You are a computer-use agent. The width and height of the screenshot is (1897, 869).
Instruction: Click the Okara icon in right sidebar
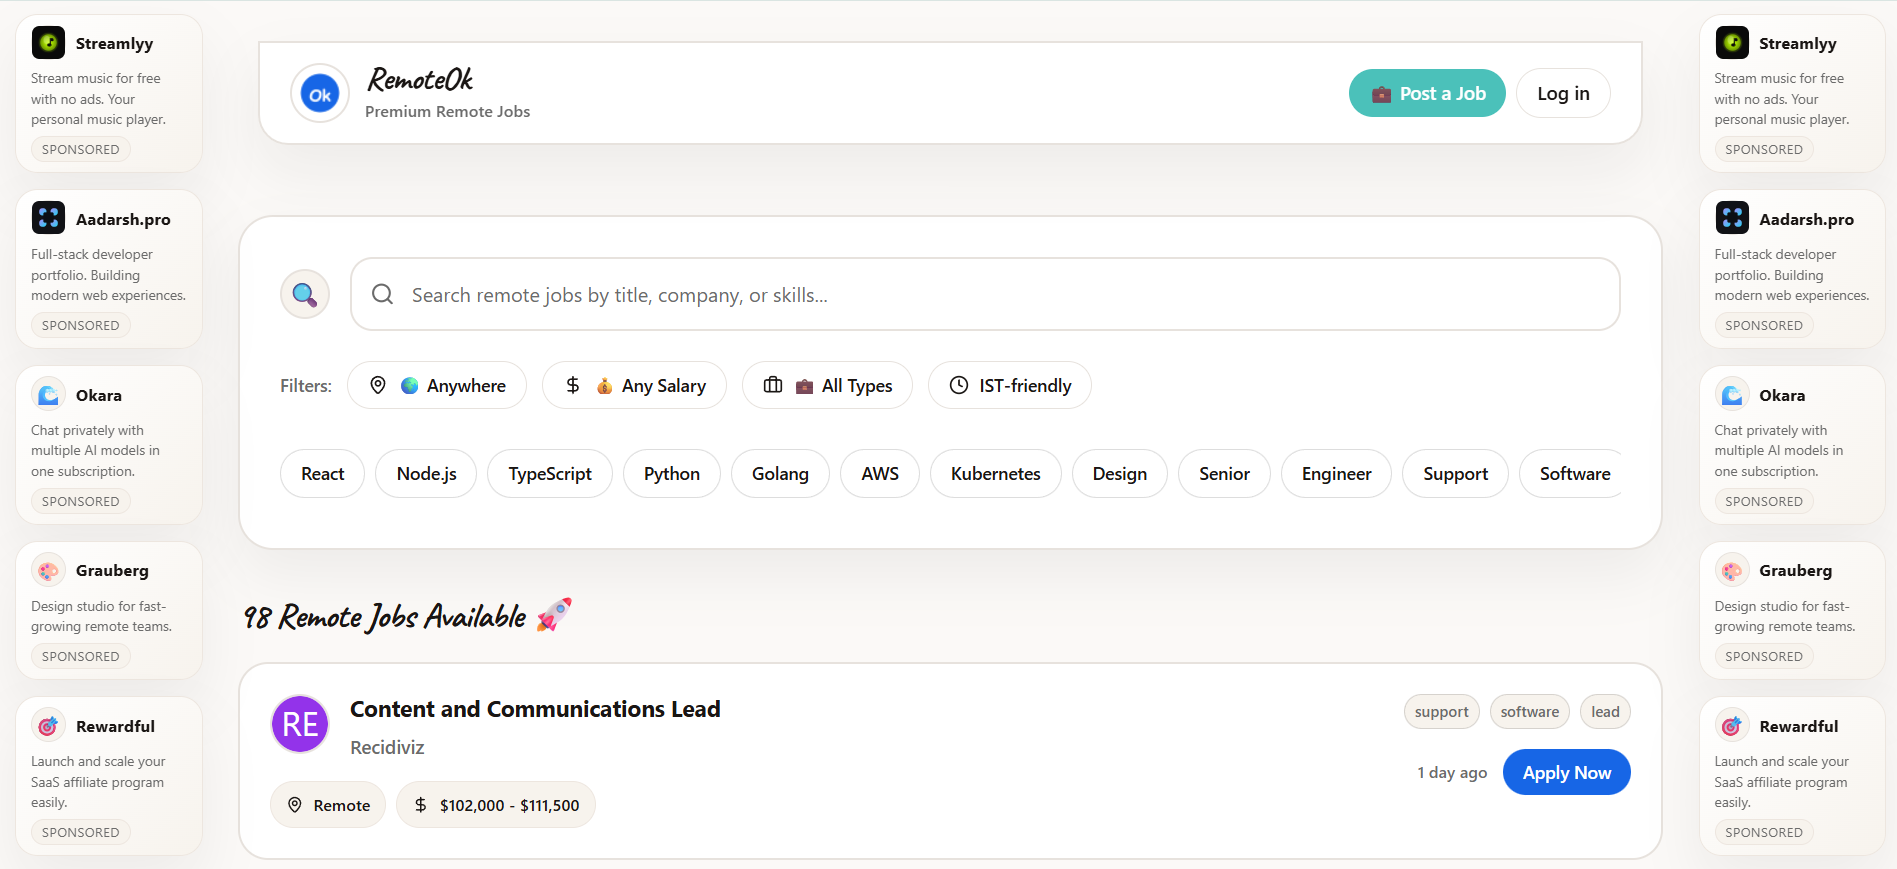click(1732, 395)
